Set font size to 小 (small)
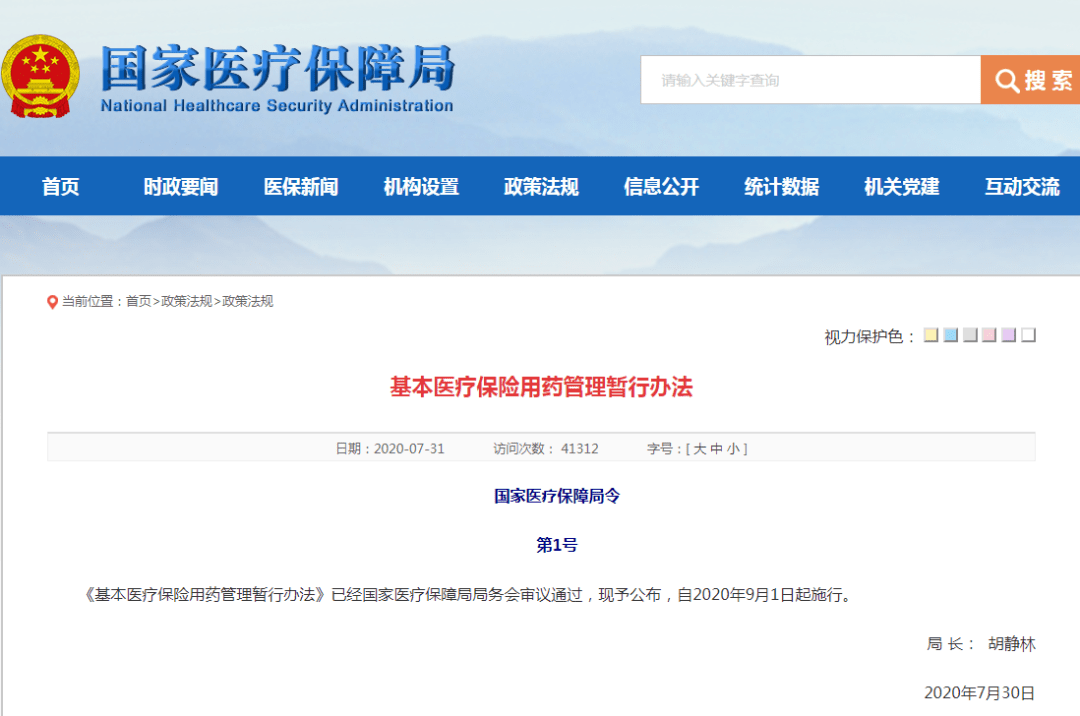Image resolution: width=1080 pixels, height=716 pixels. coord(733,449)
